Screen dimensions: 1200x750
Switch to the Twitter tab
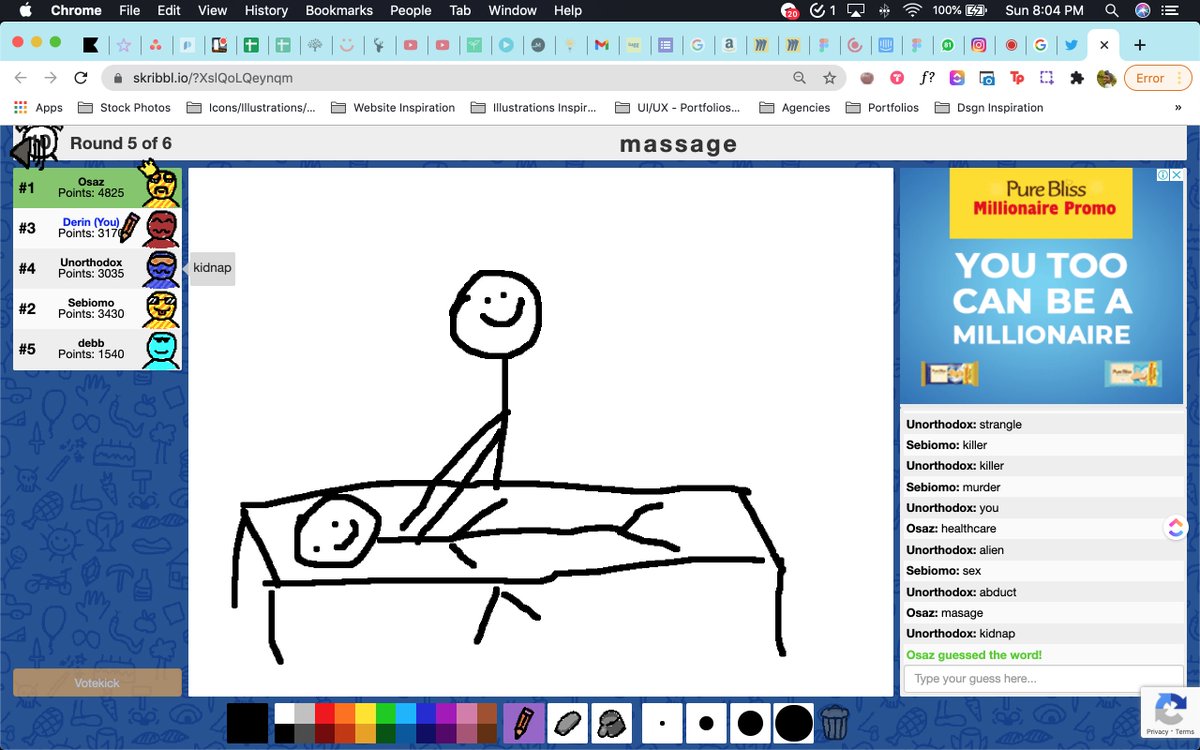(1071, 45)
